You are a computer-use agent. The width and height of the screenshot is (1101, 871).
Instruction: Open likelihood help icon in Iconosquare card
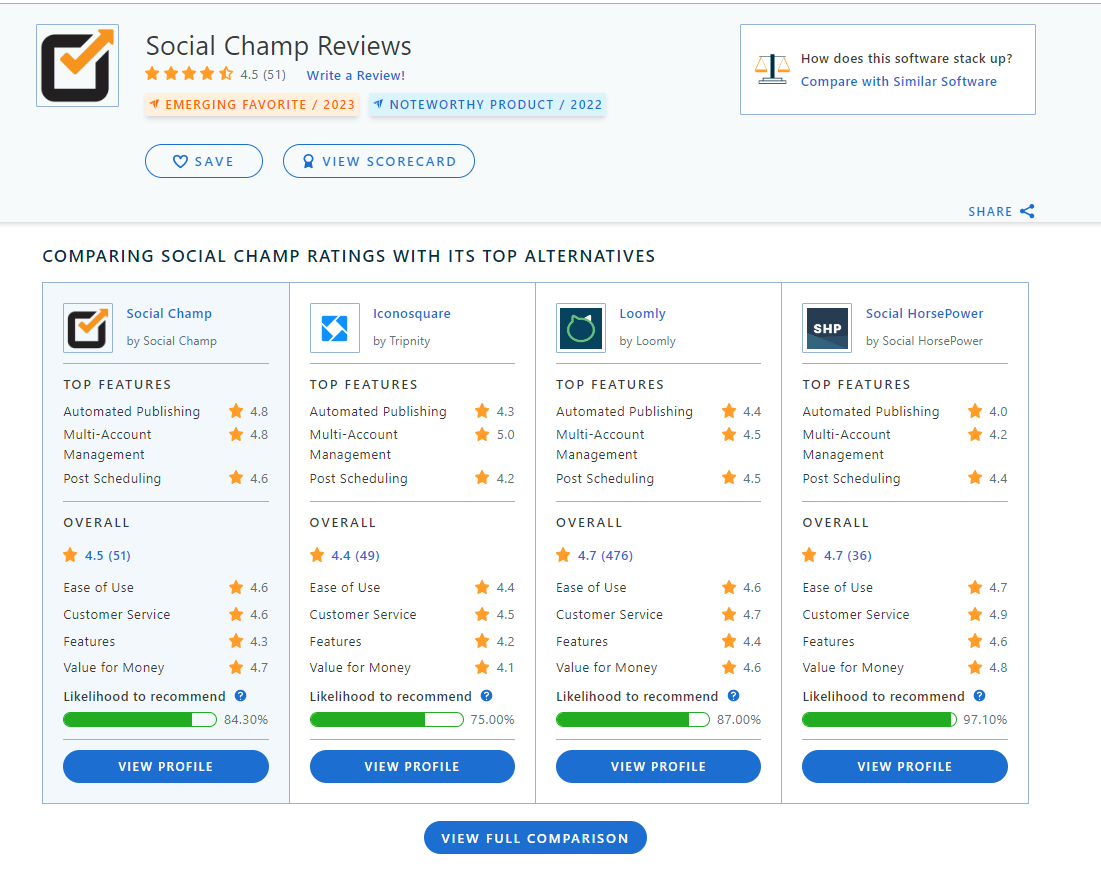487,696
